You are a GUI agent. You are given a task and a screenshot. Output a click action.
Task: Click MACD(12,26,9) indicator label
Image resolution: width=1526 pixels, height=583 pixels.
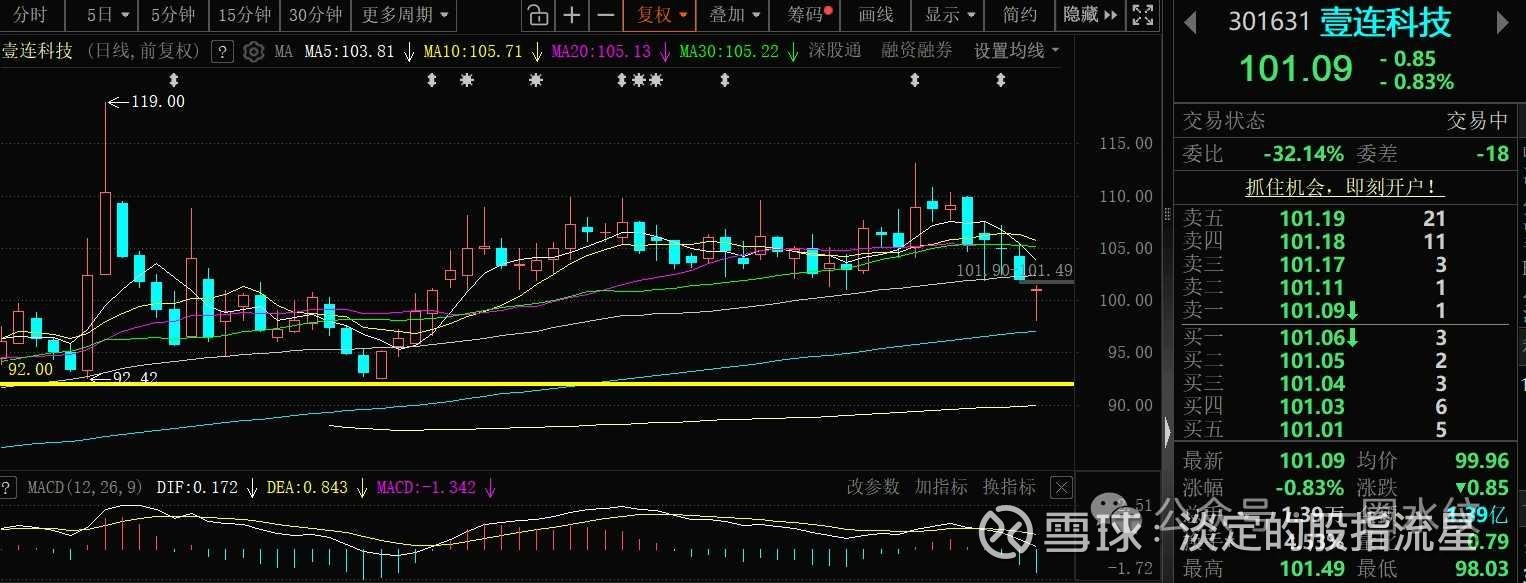point(87,488)
